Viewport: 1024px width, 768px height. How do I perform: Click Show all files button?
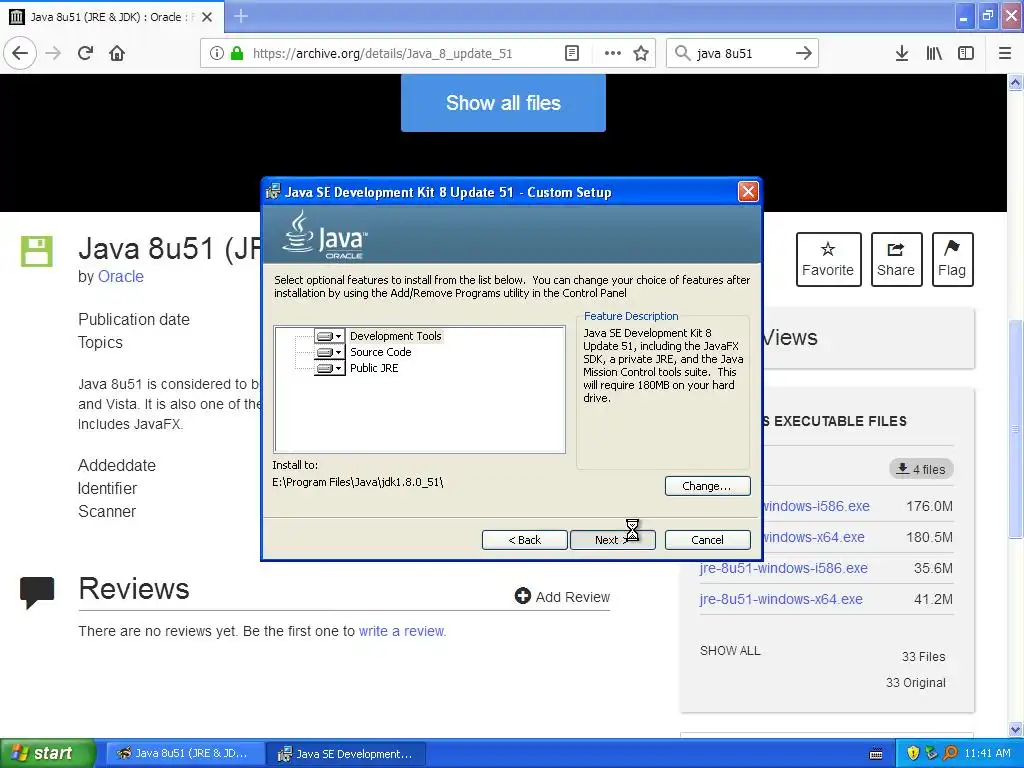pos(503,103)
